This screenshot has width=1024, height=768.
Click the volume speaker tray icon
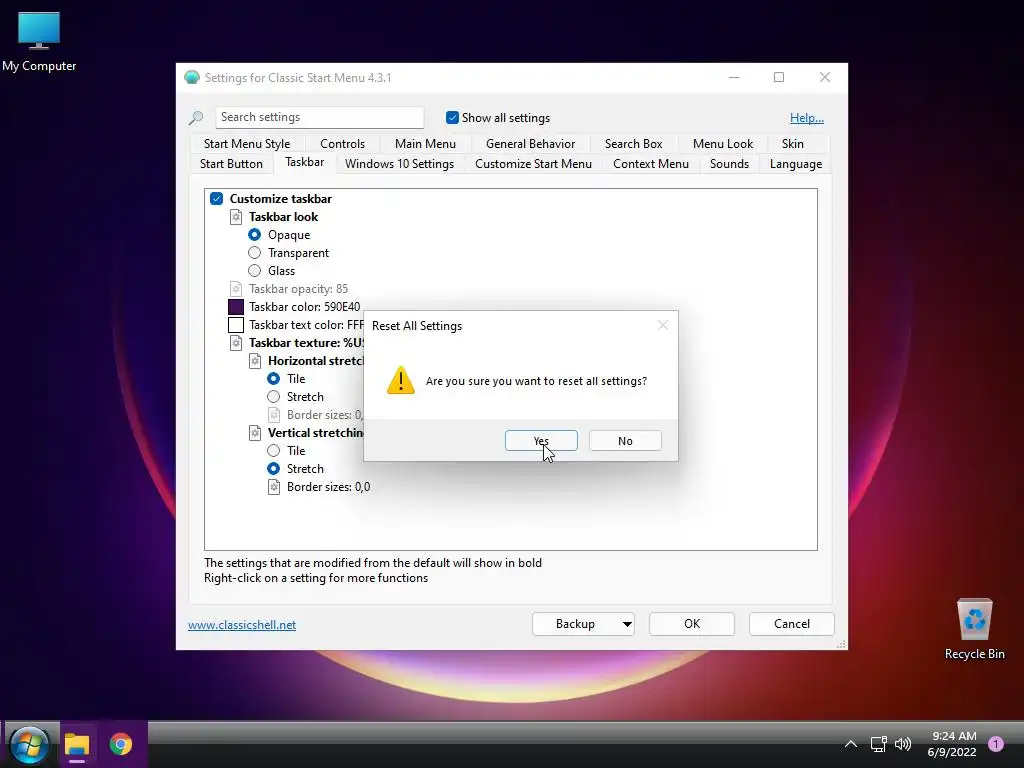point(903,744)
